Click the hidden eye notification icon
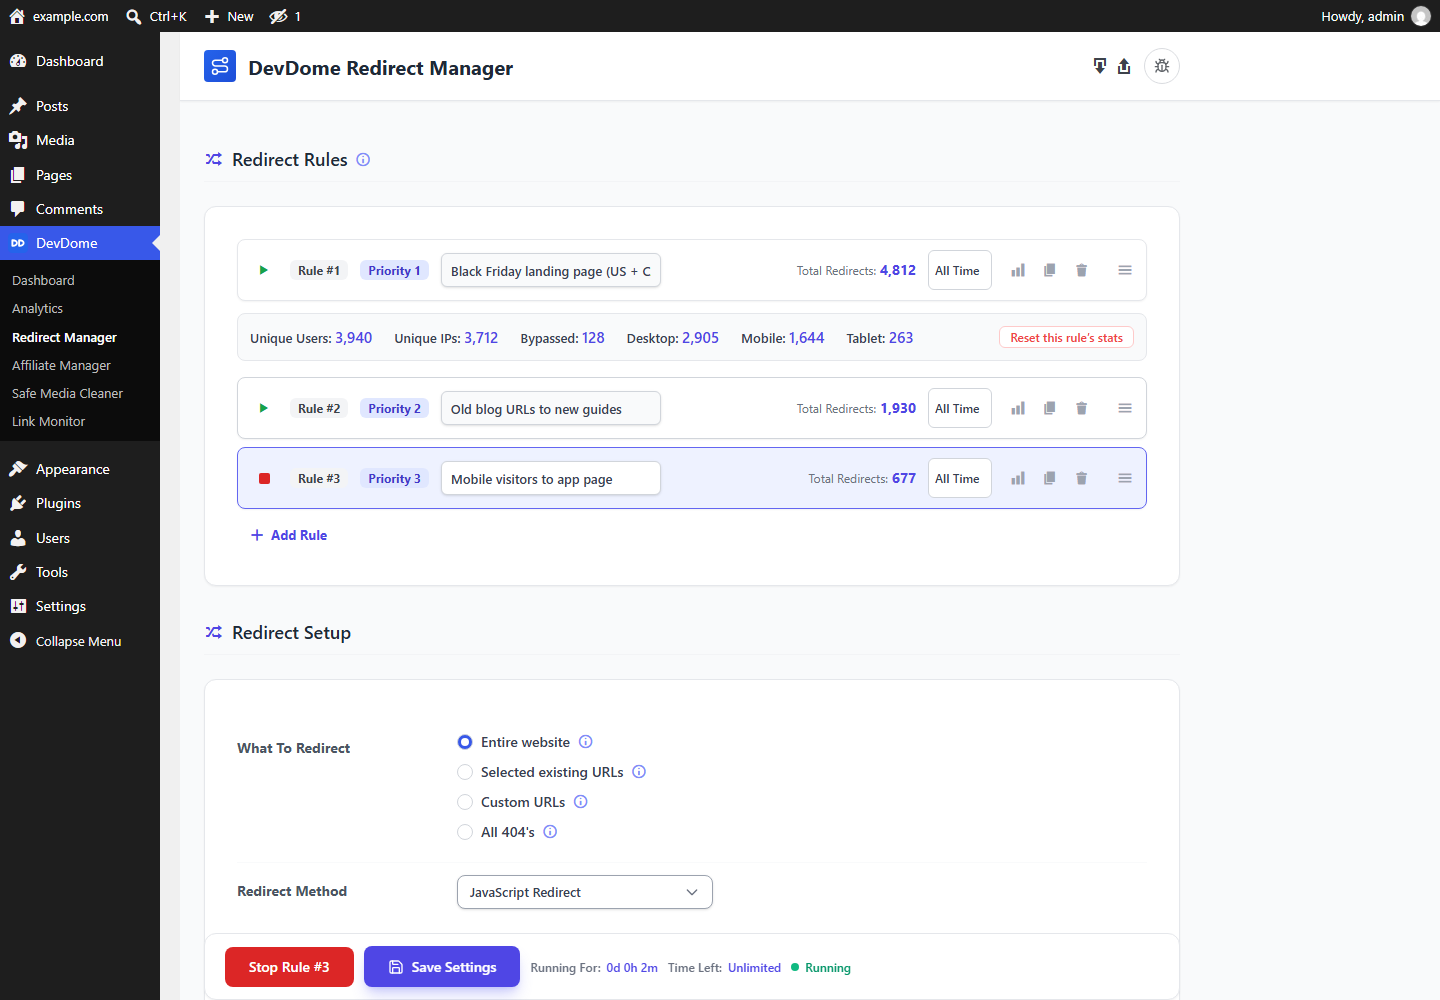Image resolution: width=1440 pixels, height=1000 pixels. [x=278, y=16]
